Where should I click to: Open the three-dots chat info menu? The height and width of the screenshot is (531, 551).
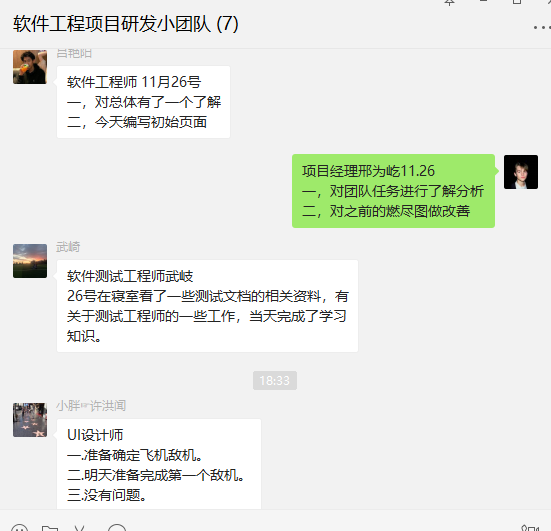(542, 27)
